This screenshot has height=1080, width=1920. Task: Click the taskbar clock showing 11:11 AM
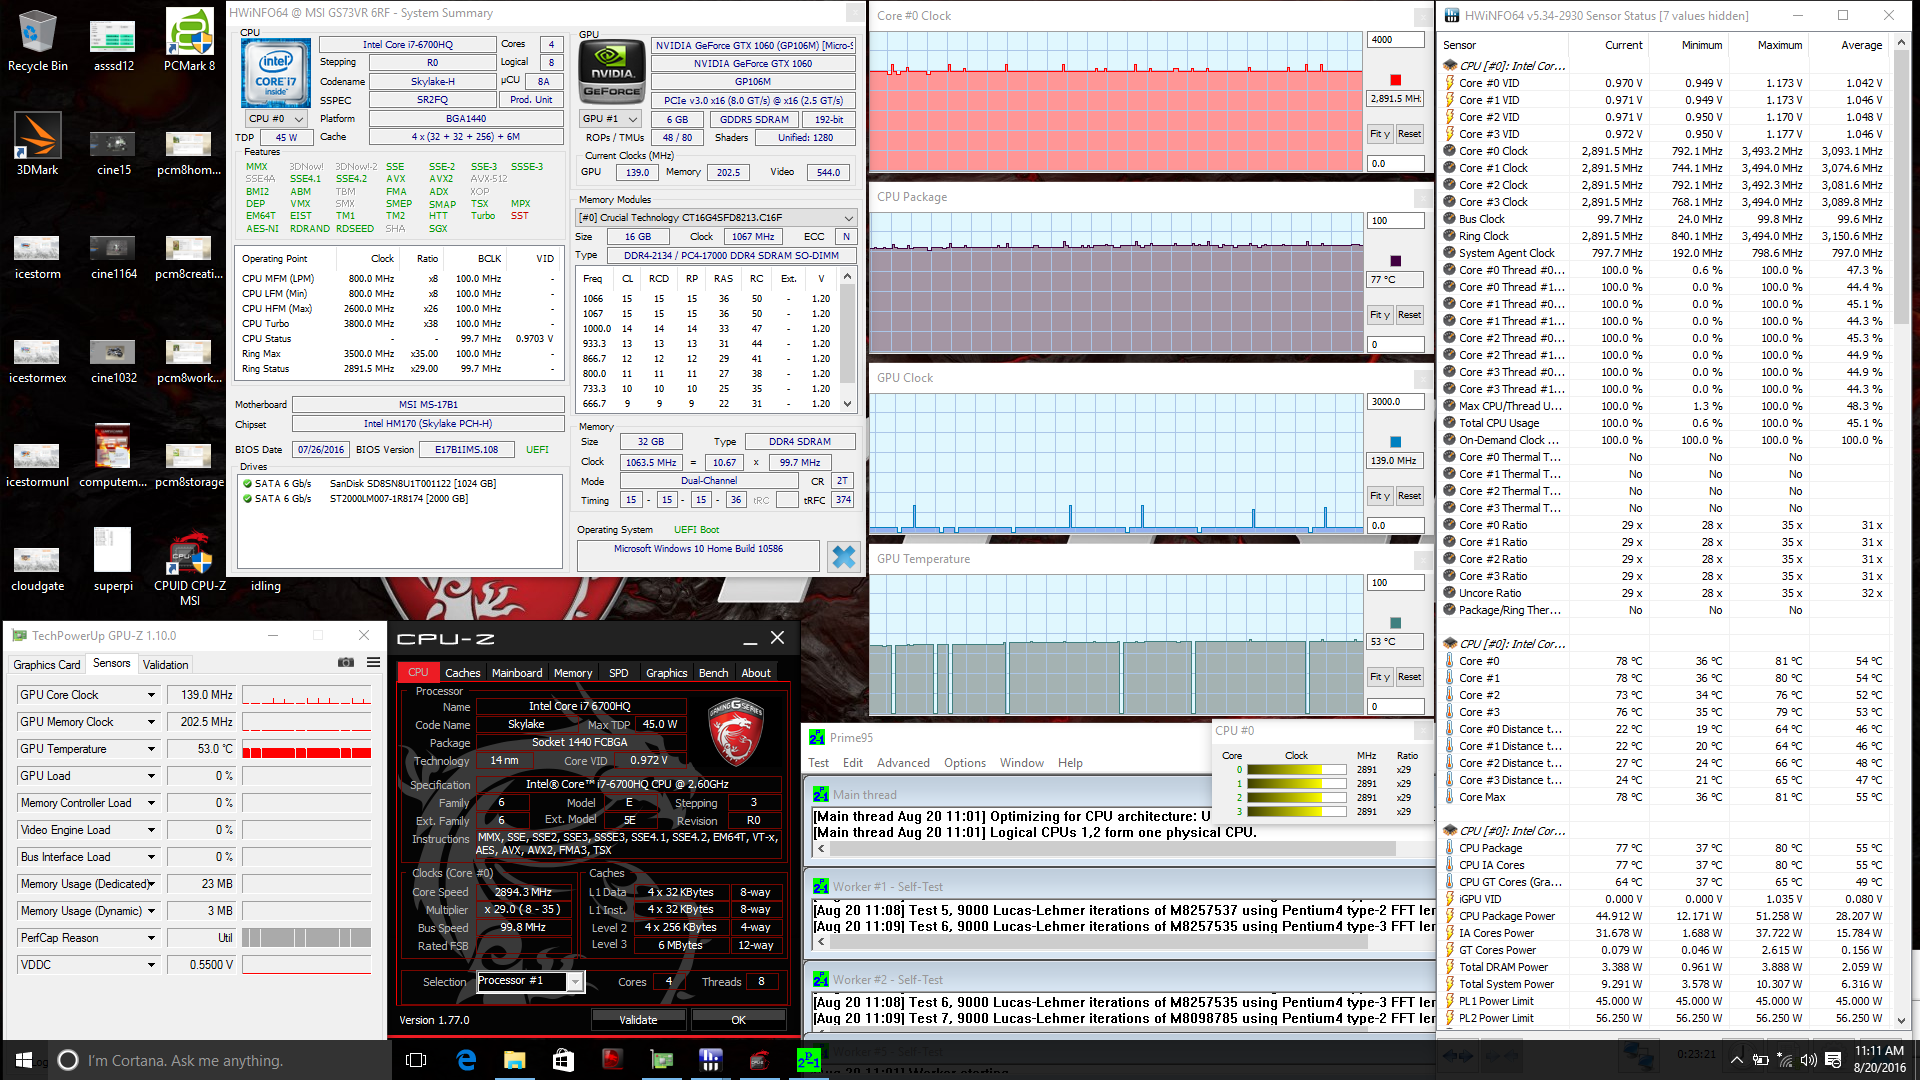click(1879, 1060)
